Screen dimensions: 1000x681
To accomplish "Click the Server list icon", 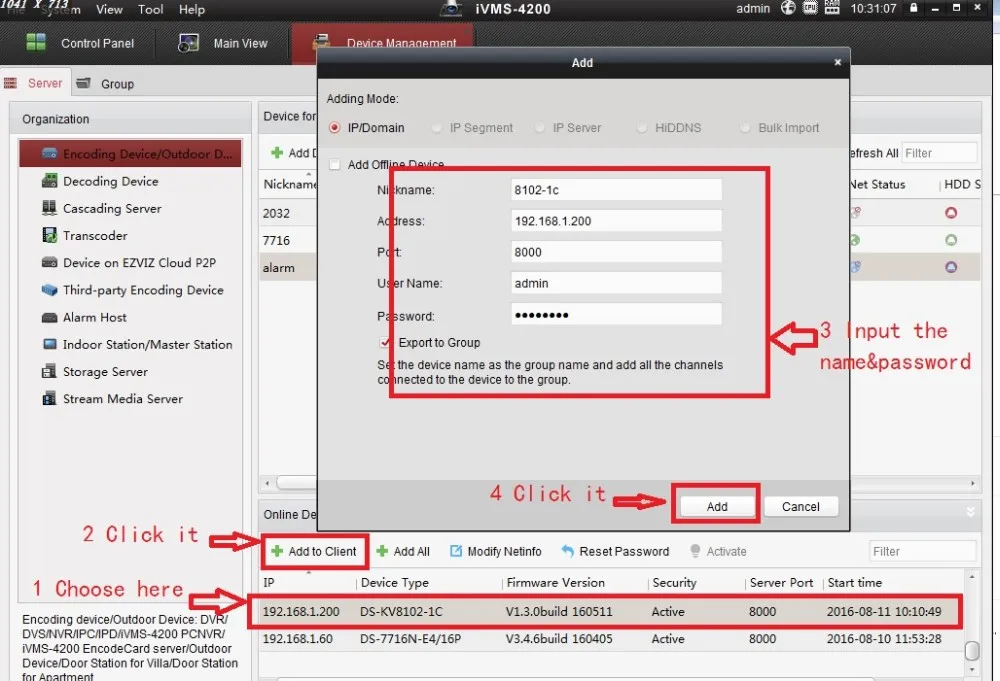I will (x=10, y=84).
